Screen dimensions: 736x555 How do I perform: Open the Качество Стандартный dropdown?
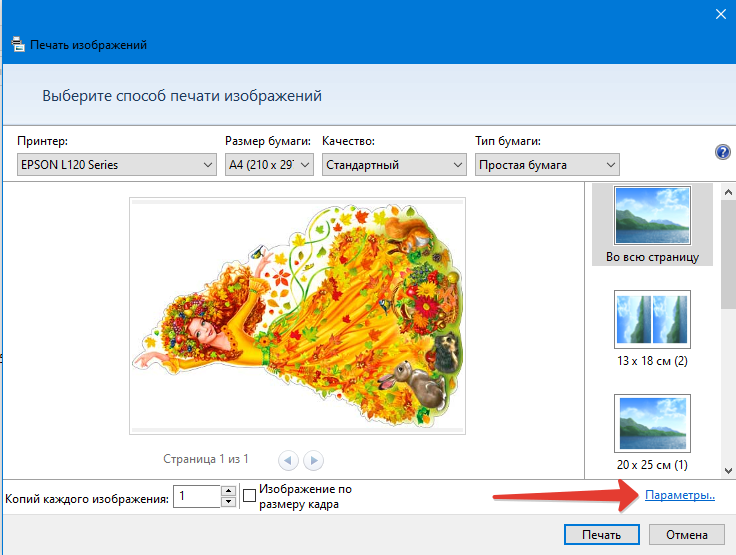[x=394, y=165]
